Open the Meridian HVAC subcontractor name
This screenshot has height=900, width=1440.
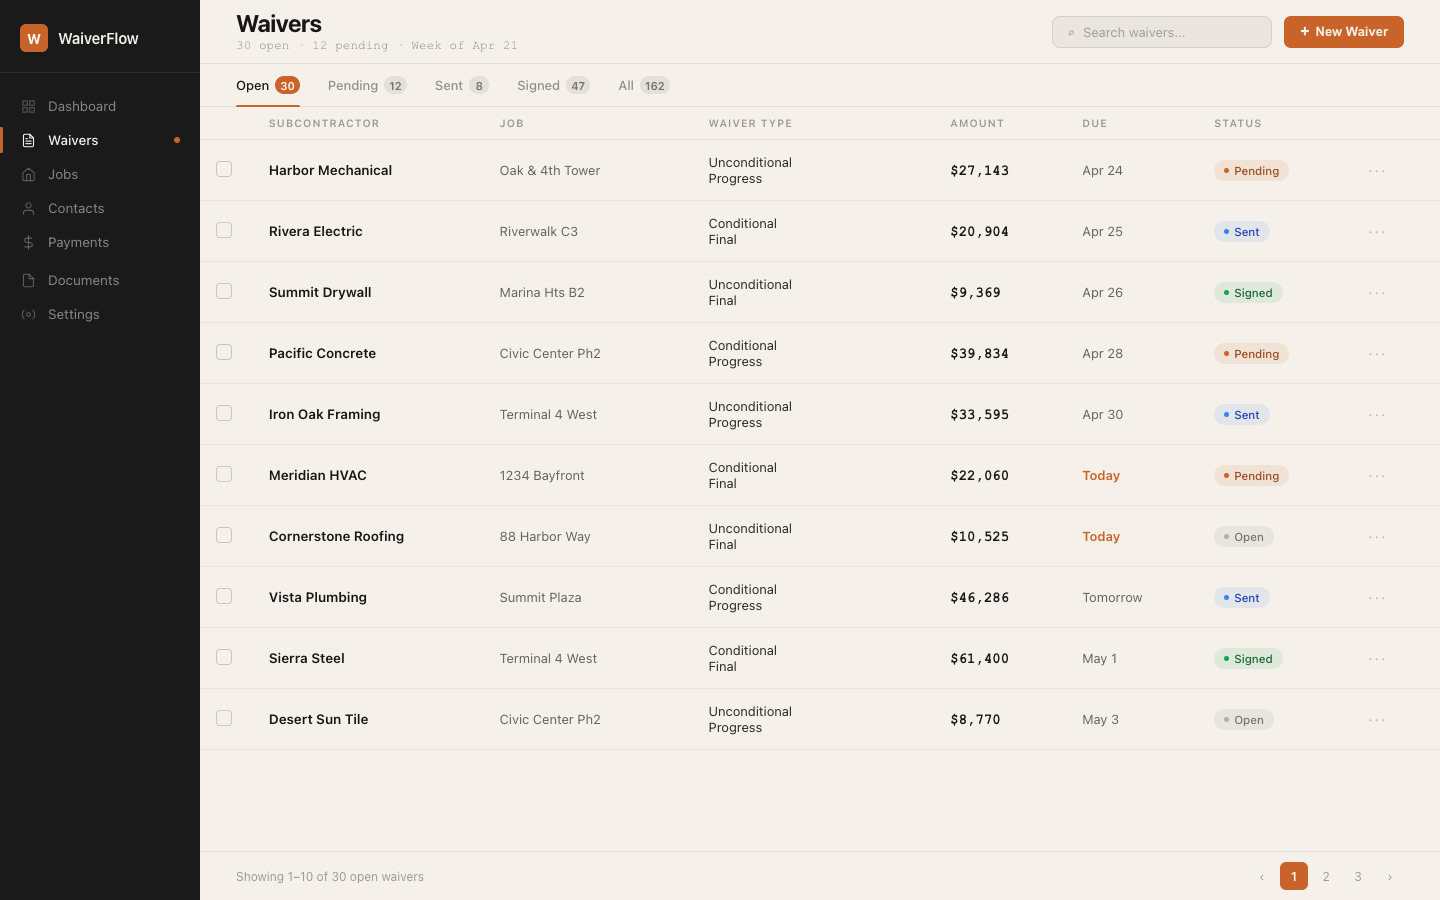[318, 476]
